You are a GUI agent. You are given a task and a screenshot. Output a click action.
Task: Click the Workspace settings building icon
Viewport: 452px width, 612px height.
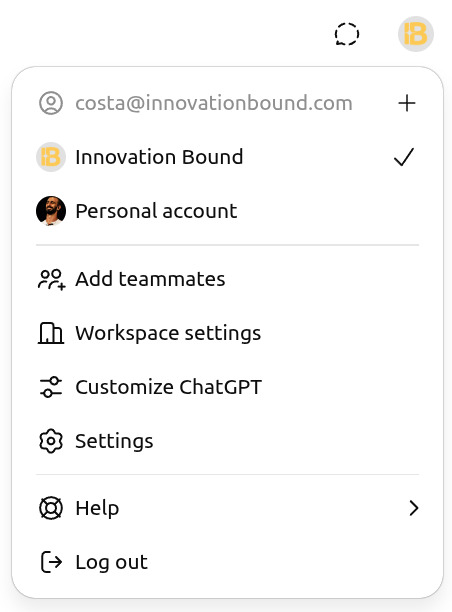[x=51, y=333]
